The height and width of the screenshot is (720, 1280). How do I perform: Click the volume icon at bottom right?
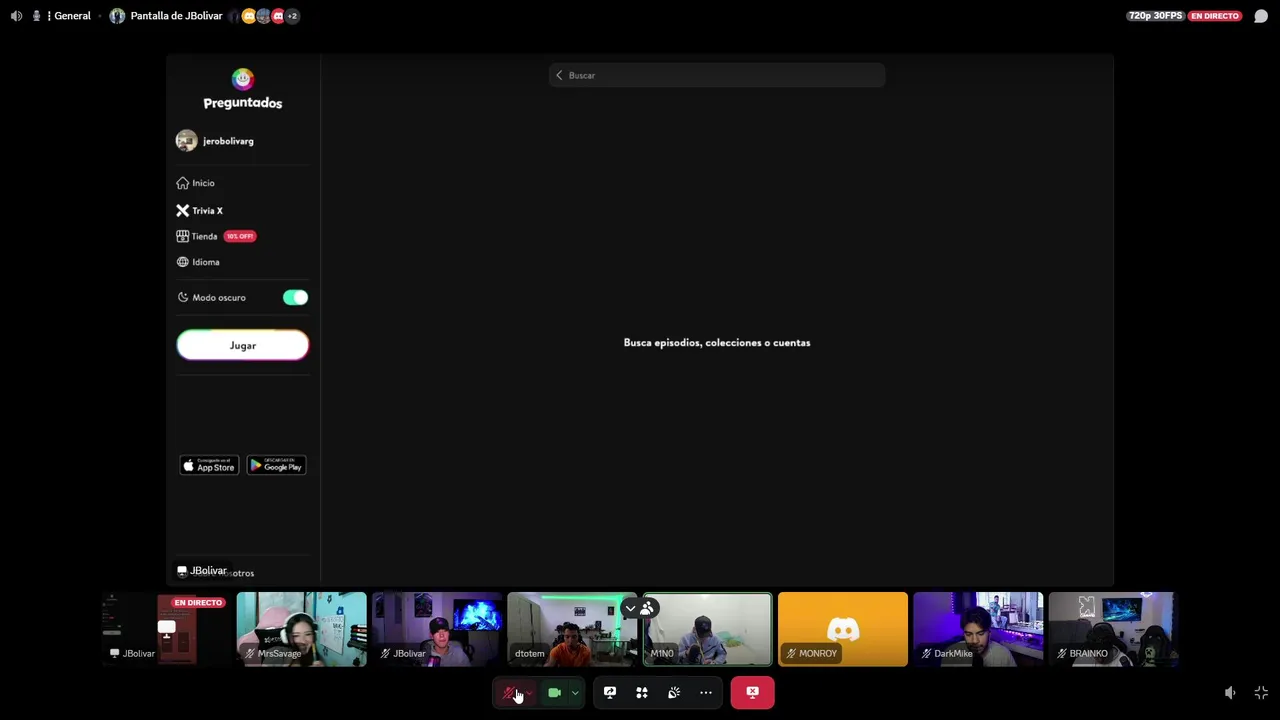(x=1230, y=693)
